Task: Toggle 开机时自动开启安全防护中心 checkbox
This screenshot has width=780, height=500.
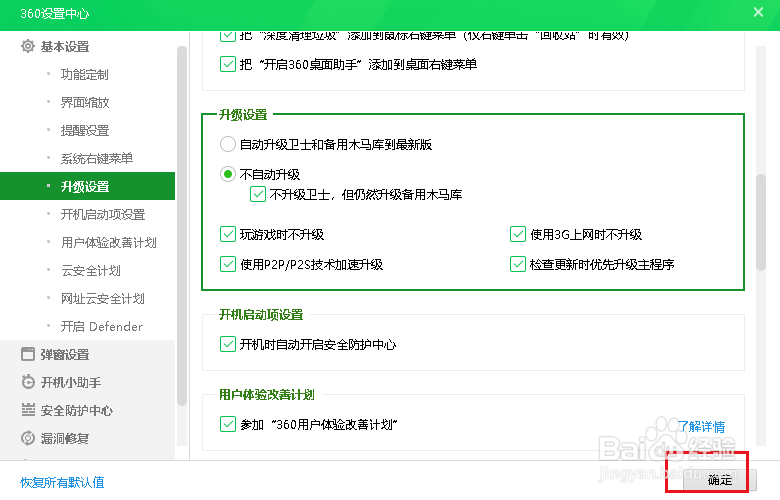Action: (227, 344)
